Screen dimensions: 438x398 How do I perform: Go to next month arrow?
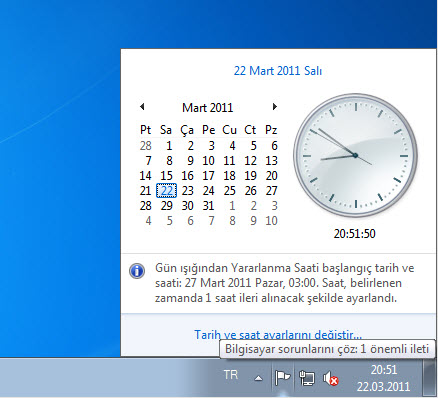click(x=275, y=107)
